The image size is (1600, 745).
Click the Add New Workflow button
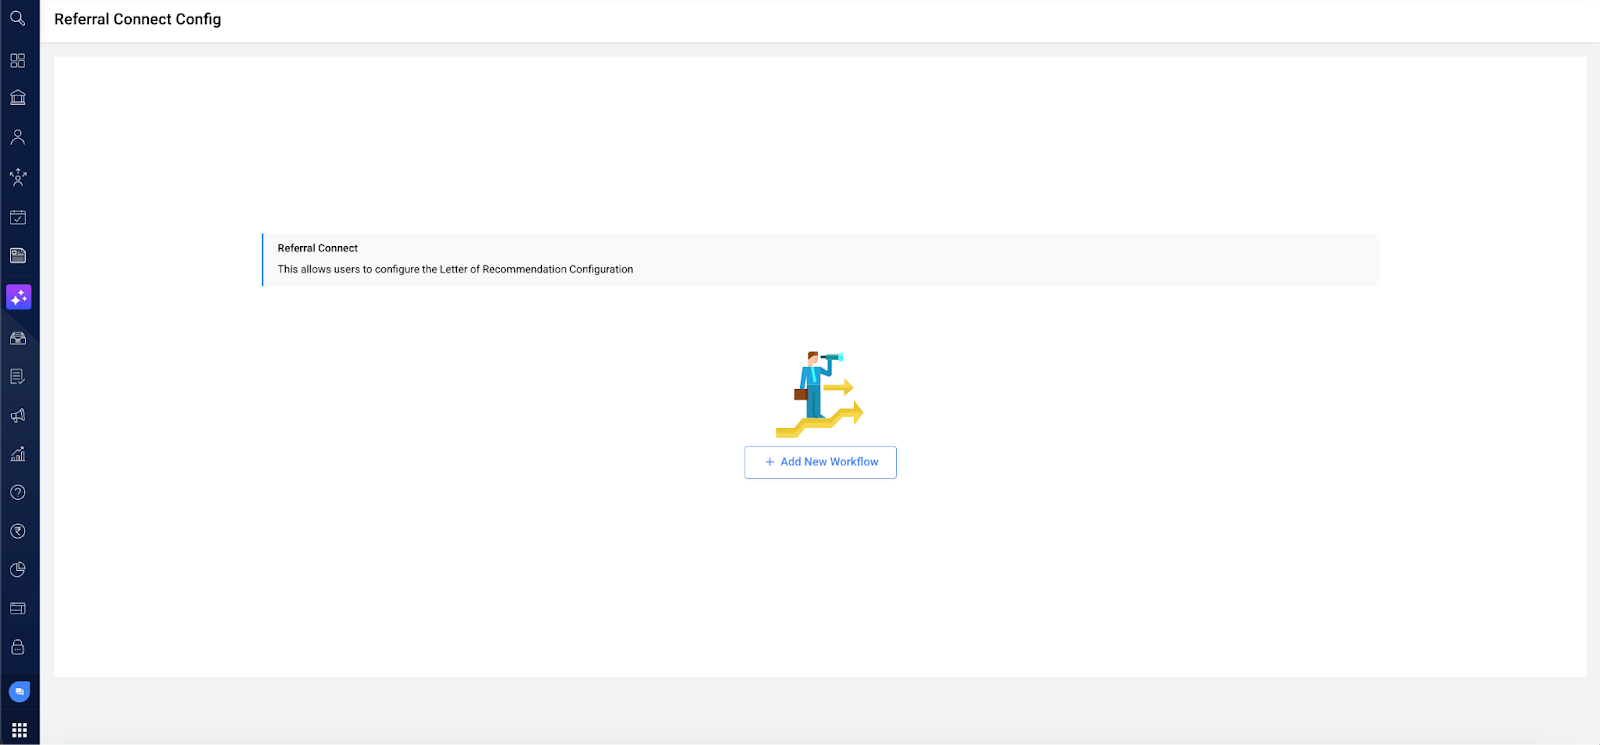820,462
